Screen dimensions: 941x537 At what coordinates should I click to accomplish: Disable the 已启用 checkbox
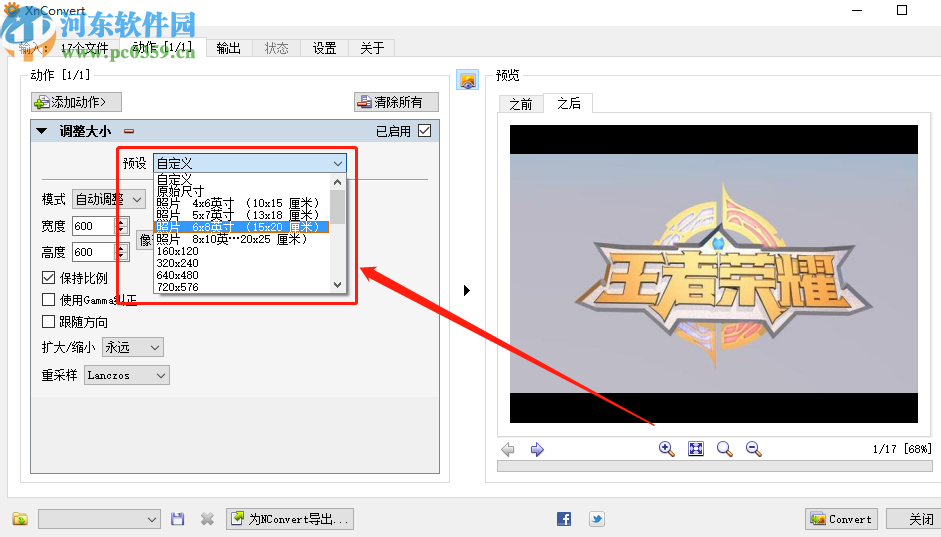[424, 131]
